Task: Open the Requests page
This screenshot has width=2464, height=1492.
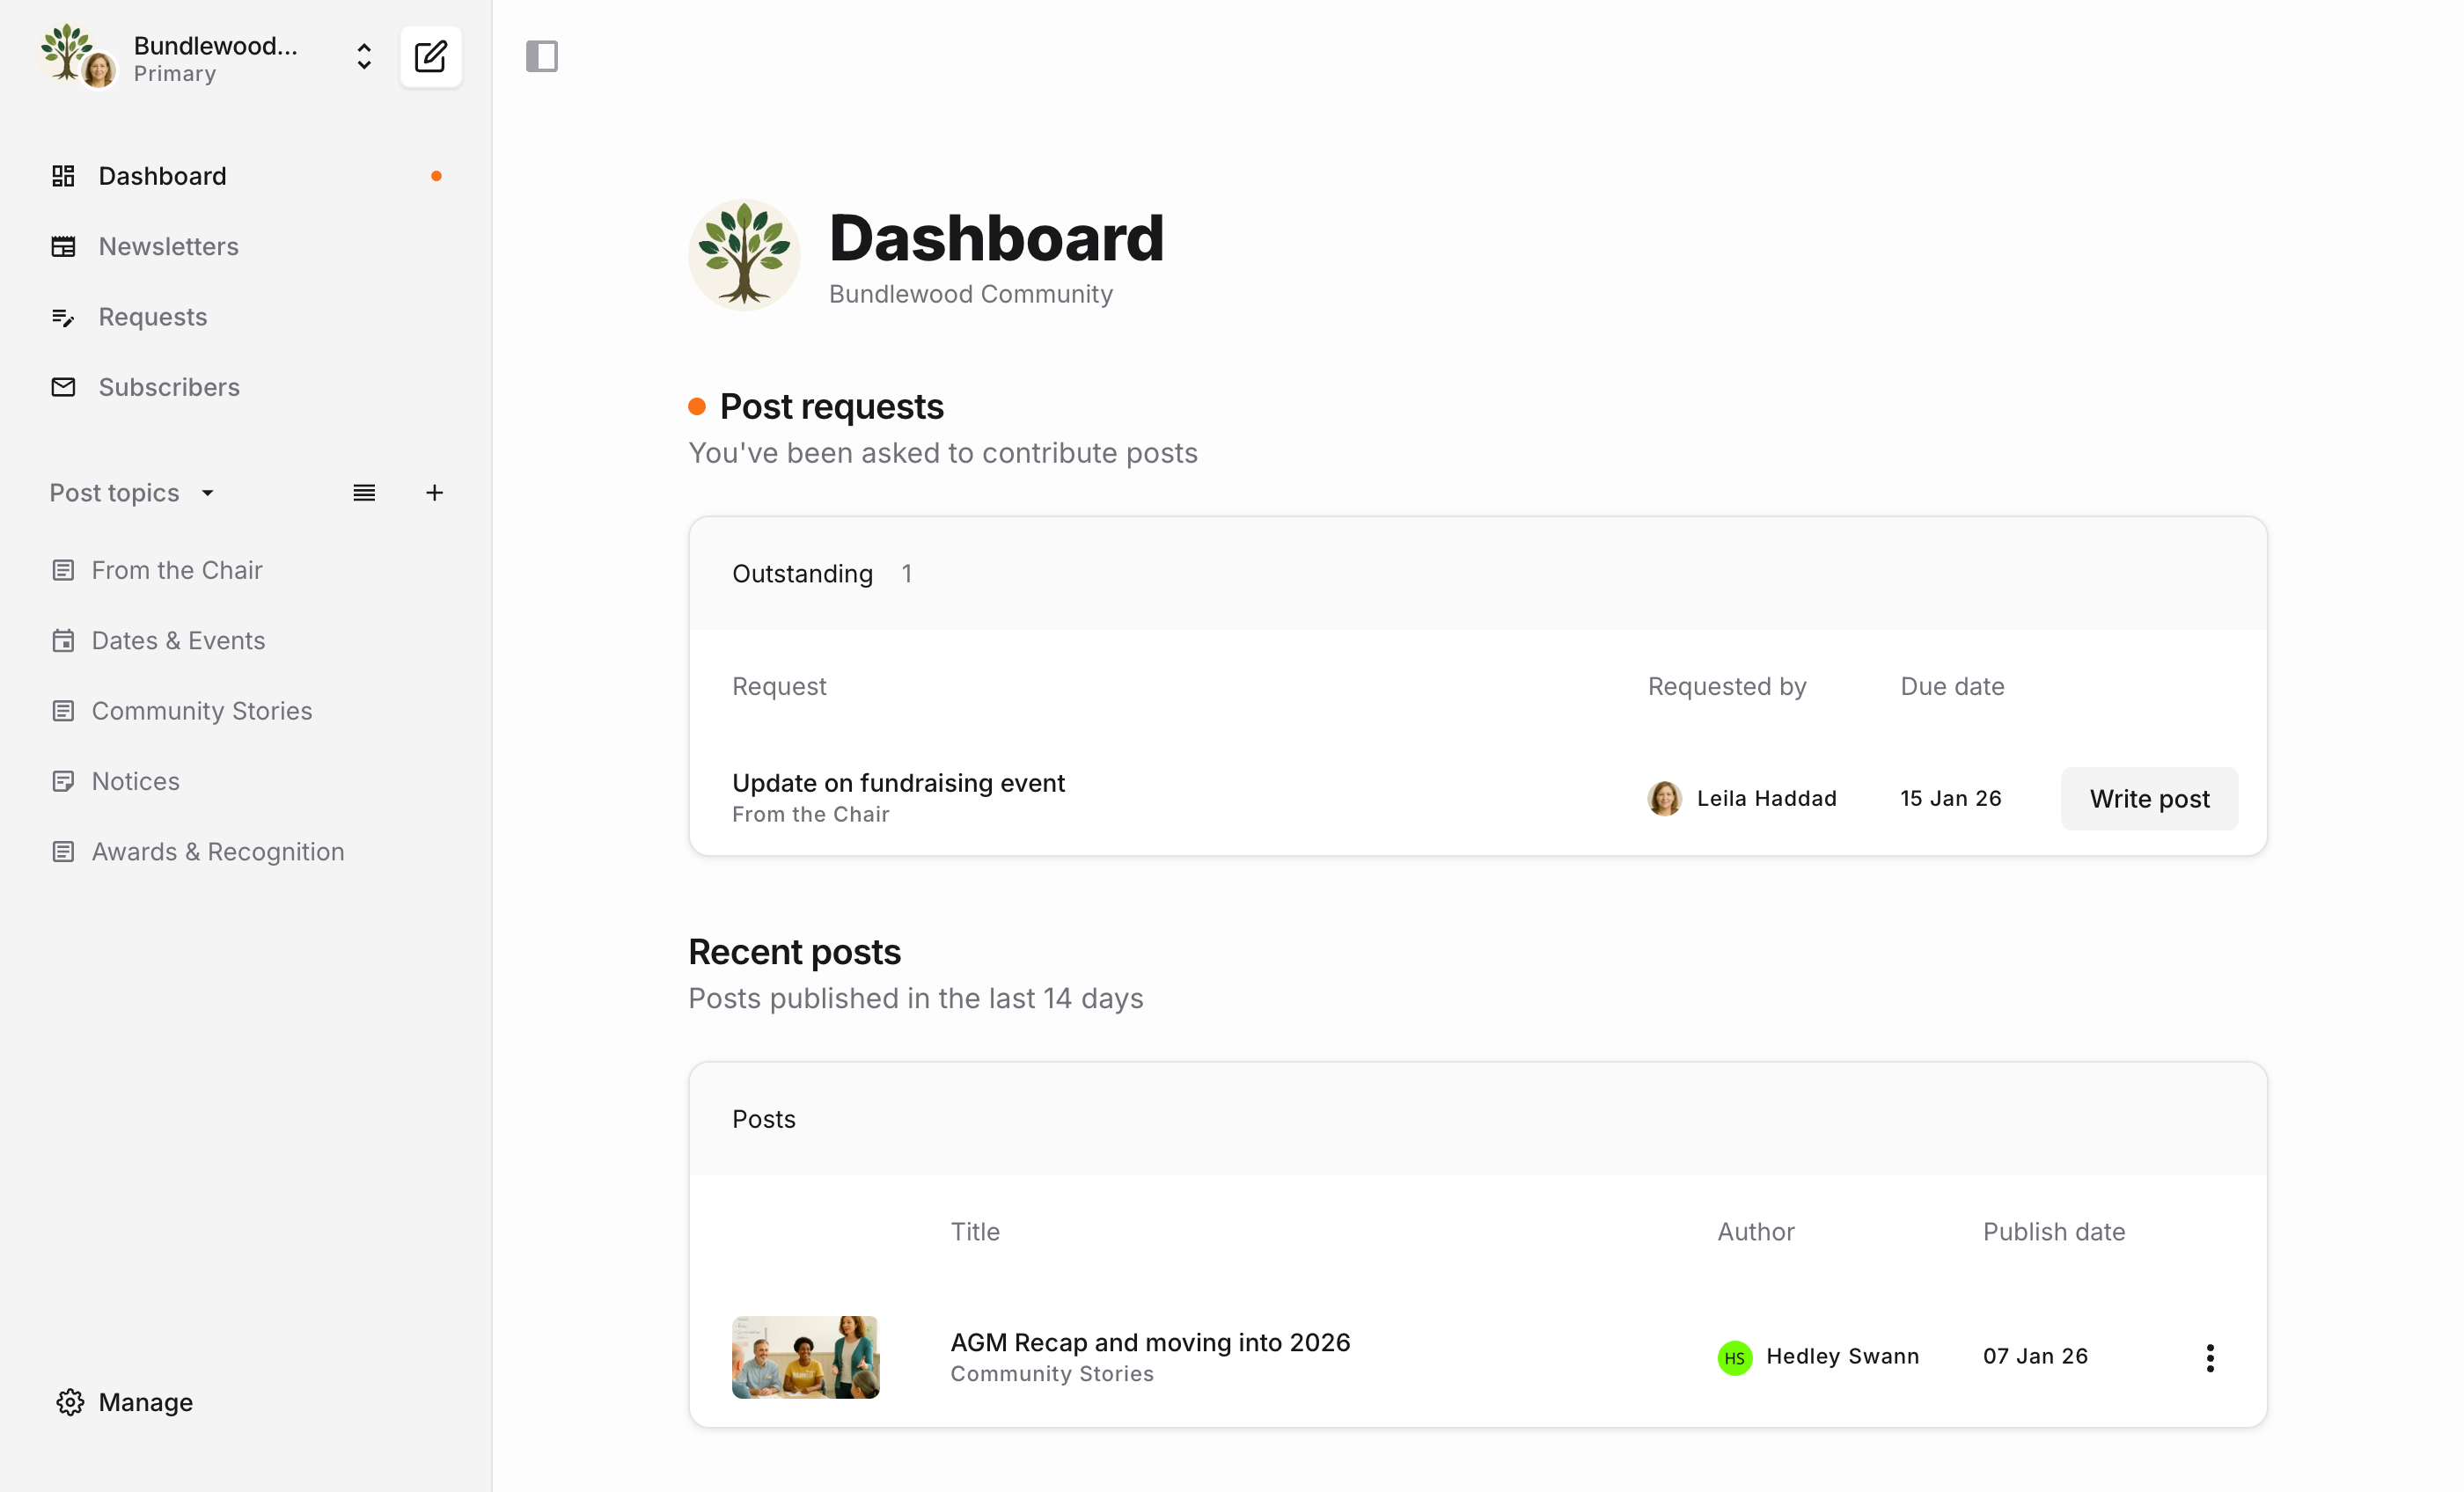Action: coord(152,317)
